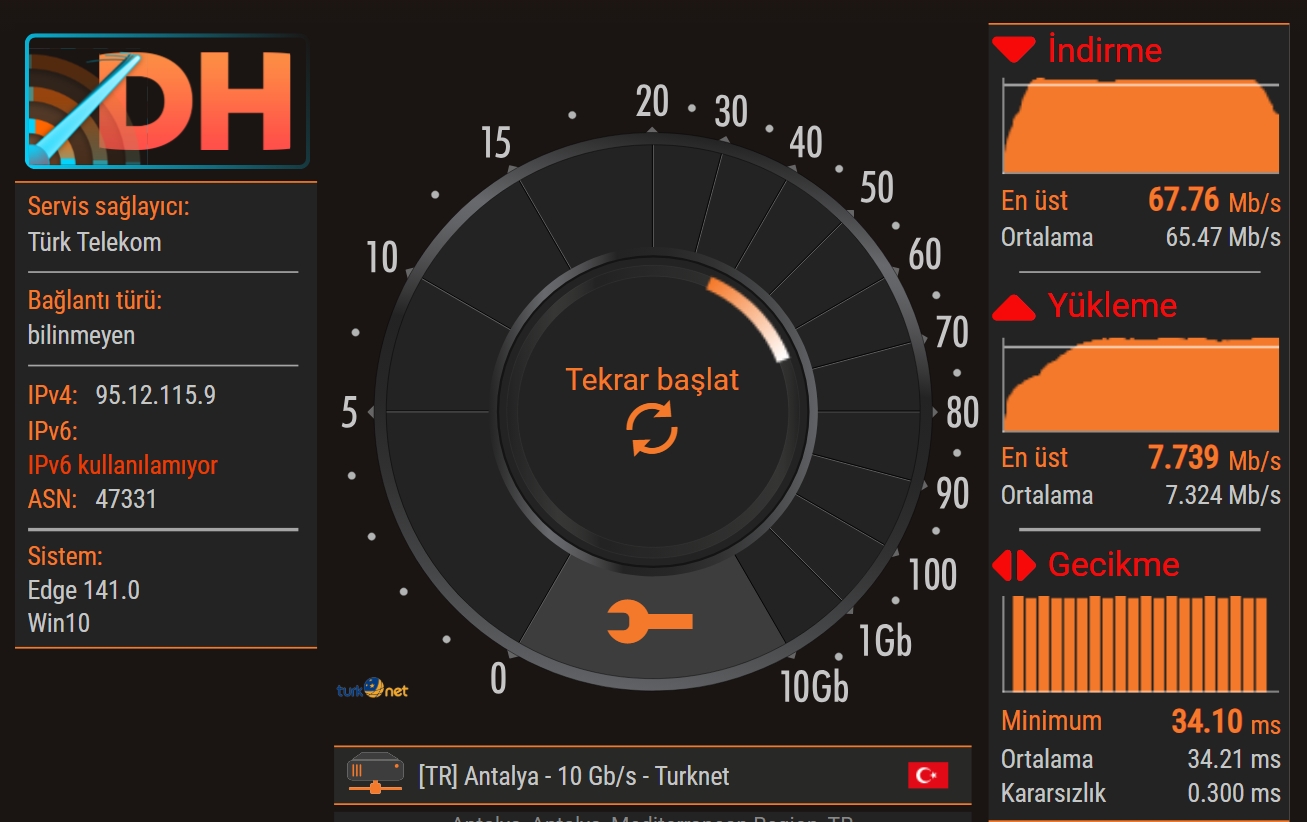This screenshot has height=822, width=1307.
Task: Open settings via the orange wrench icon
Action: [650, 622]
